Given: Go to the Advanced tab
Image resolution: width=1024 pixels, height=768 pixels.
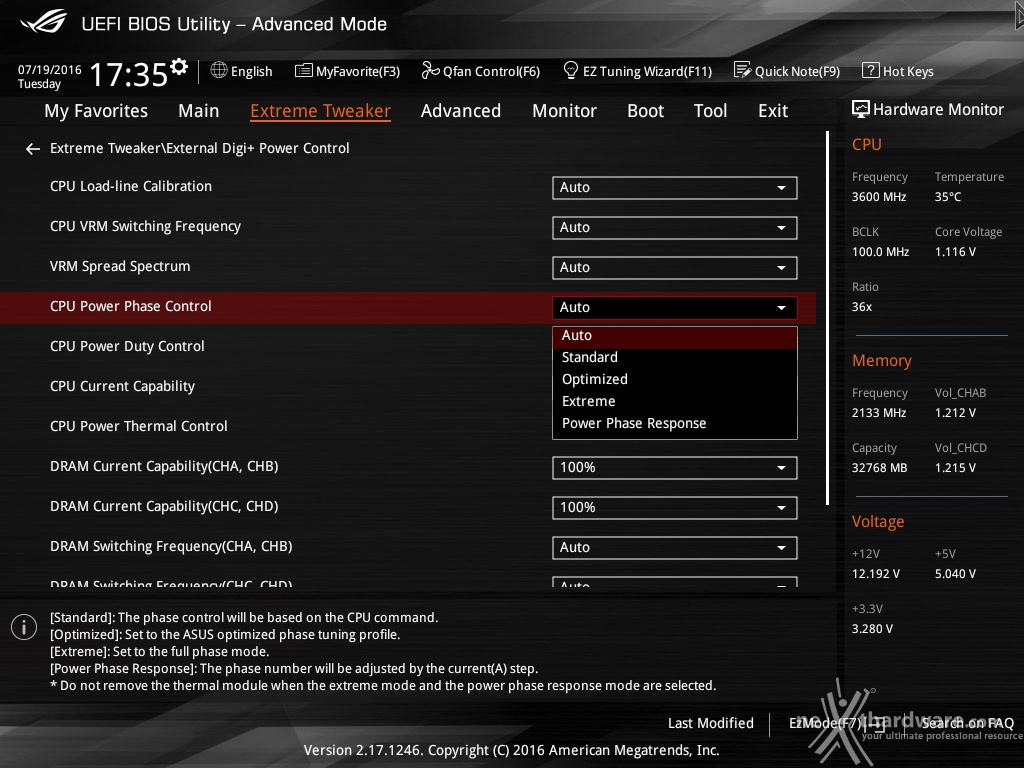Looking at the screenshot, I should tap(460, 111).
